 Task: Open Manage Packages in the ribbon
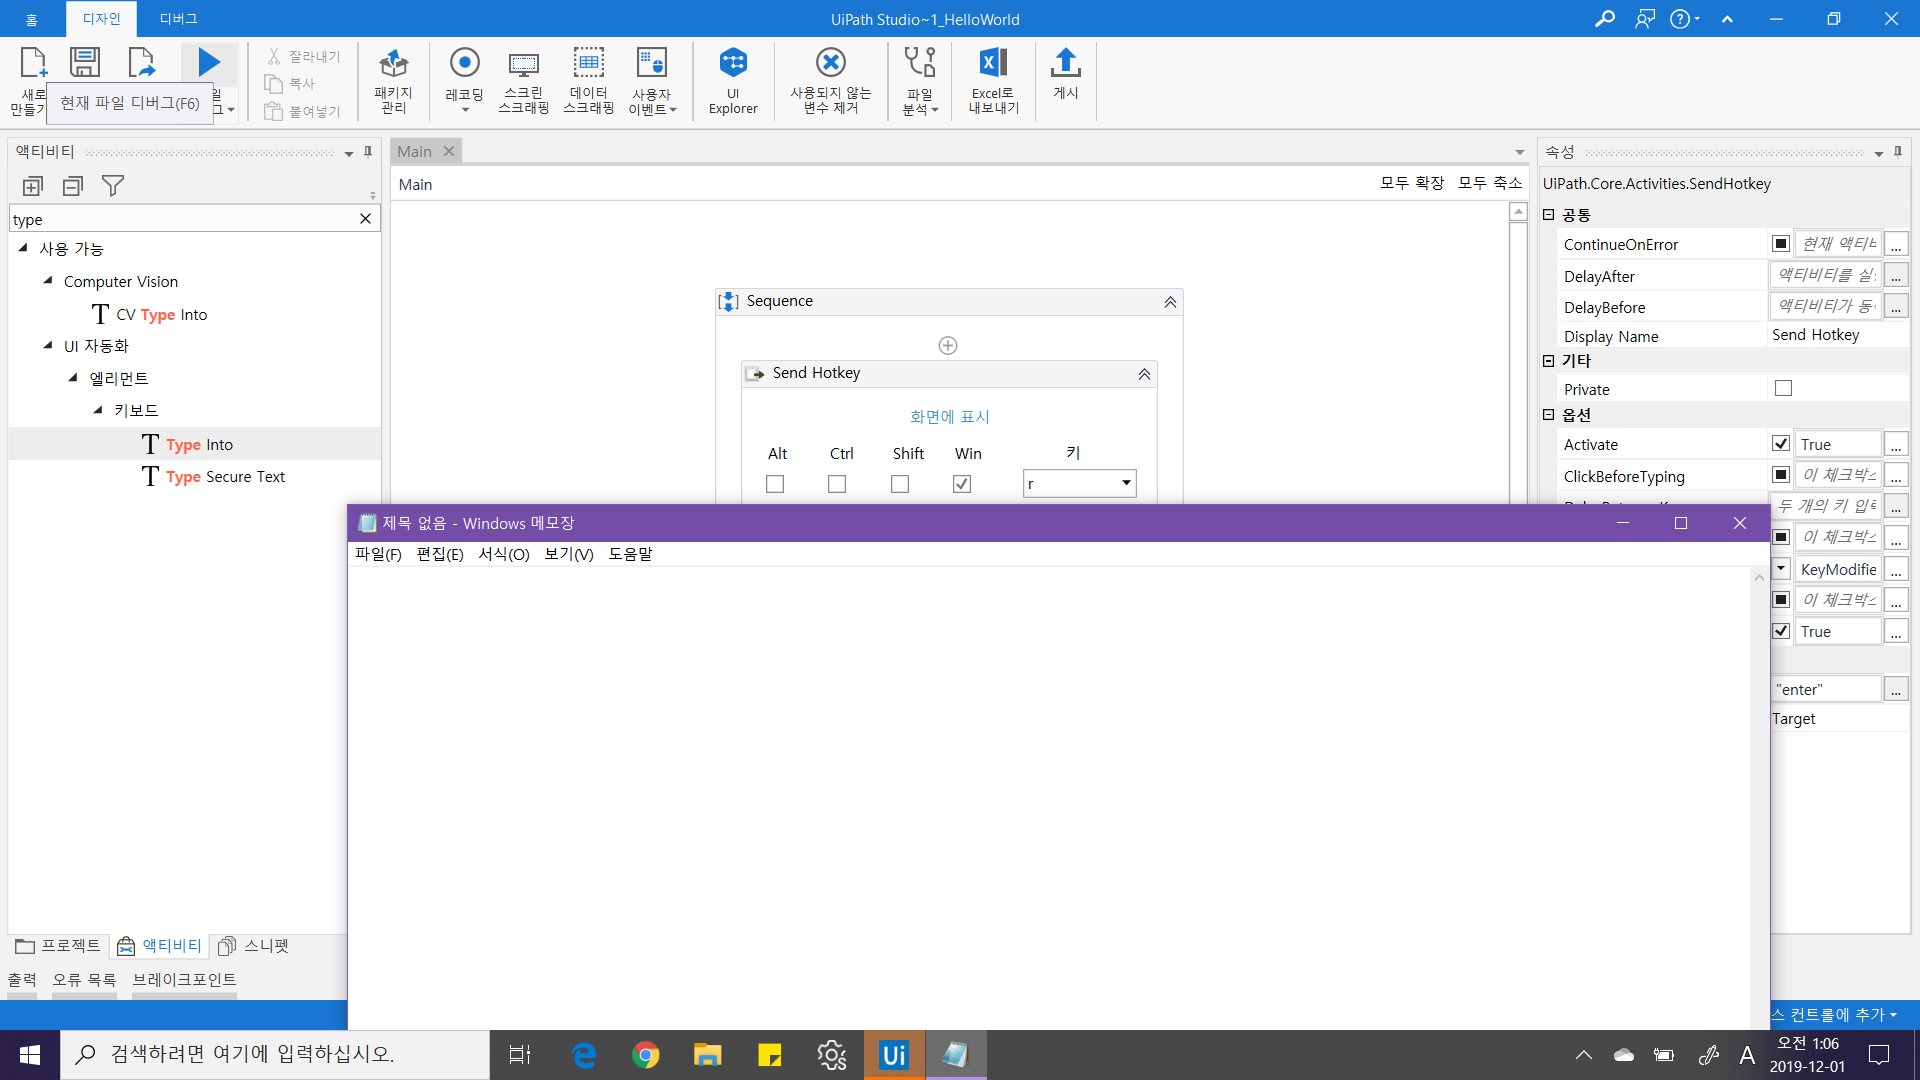coord(393,64)
